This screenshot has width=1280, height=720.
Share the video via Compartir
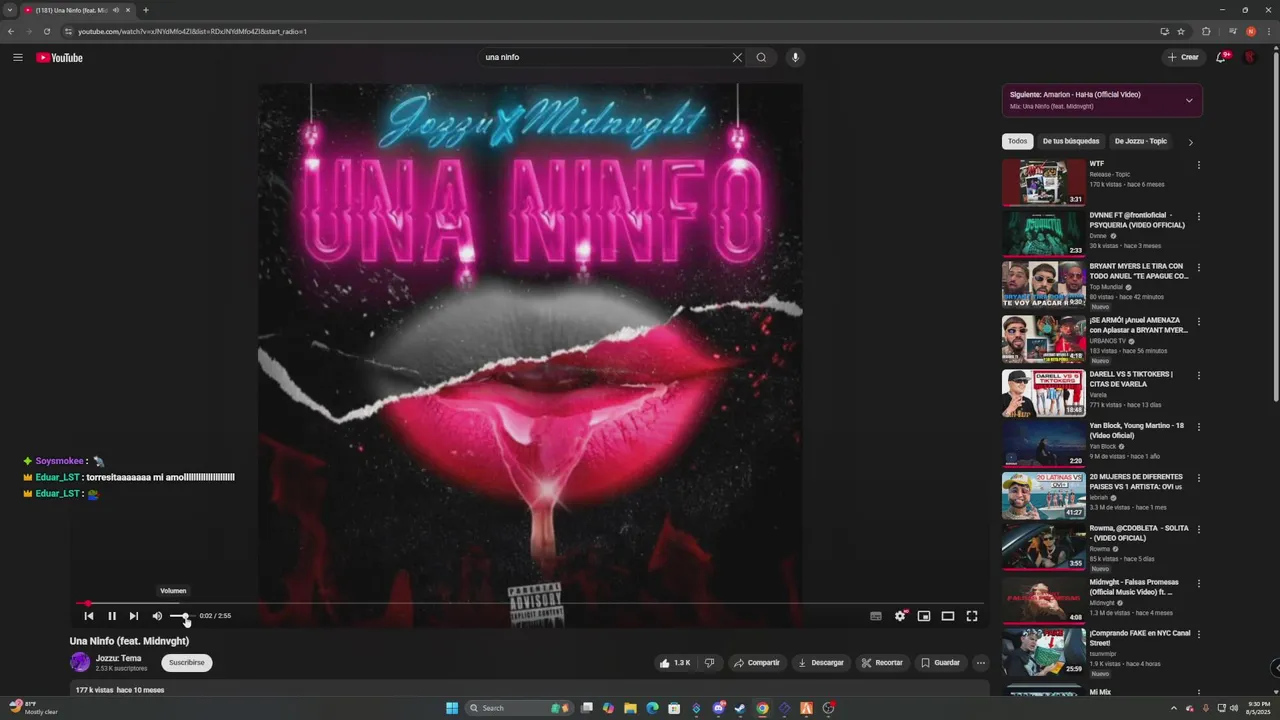pos(756,663)
